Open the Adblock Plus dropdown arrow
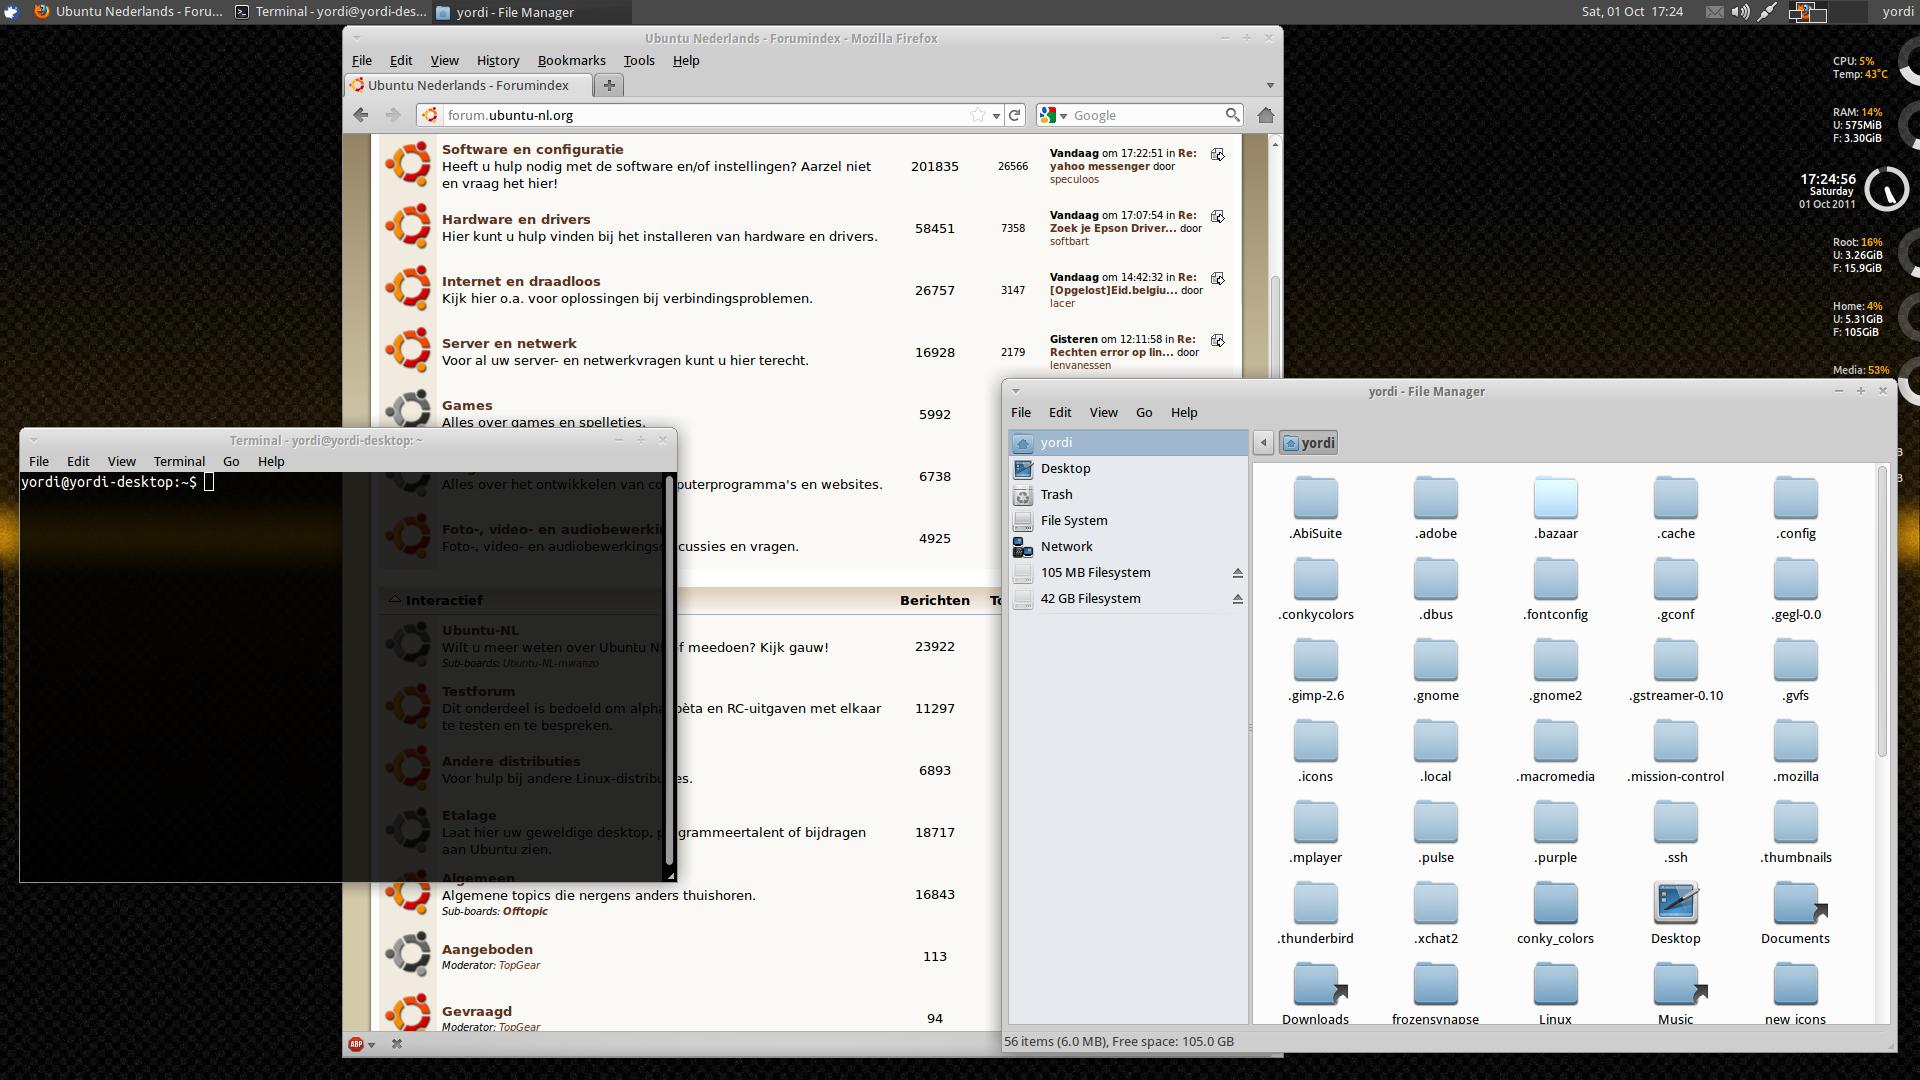 tap(371, 1045)
